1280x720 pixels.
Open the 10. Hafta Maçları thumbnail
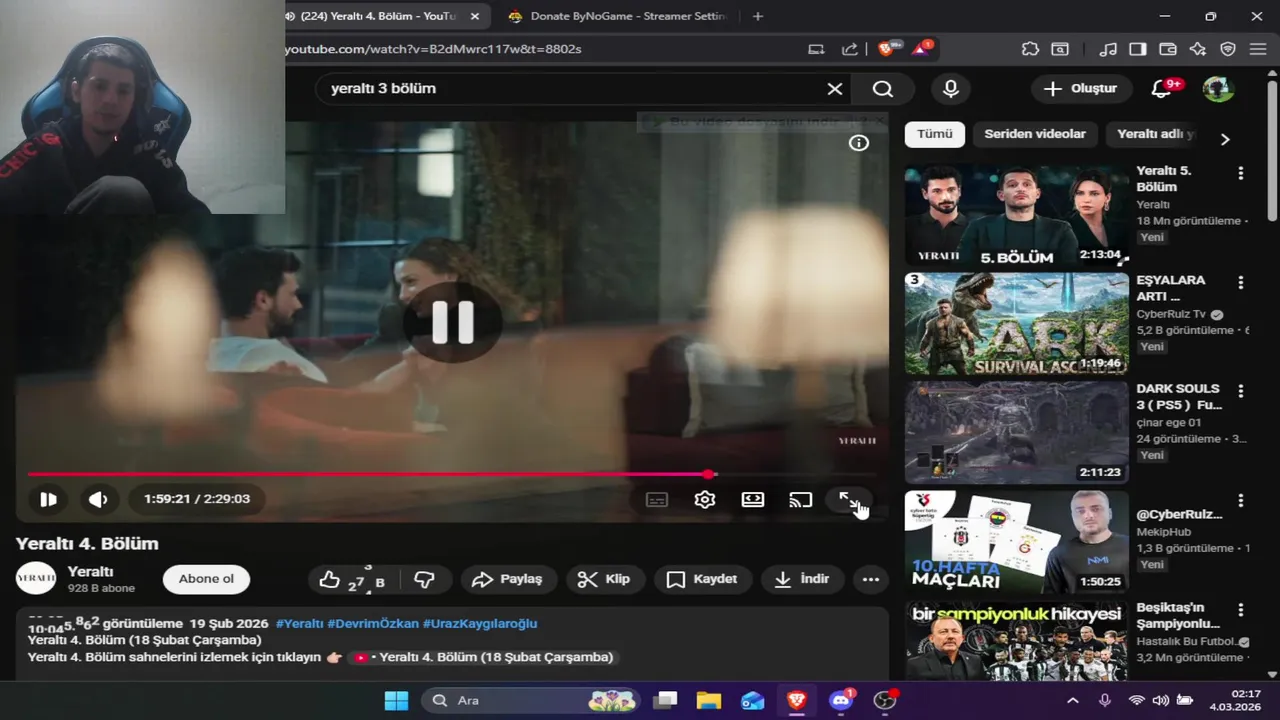click(x=1017, y=542)
